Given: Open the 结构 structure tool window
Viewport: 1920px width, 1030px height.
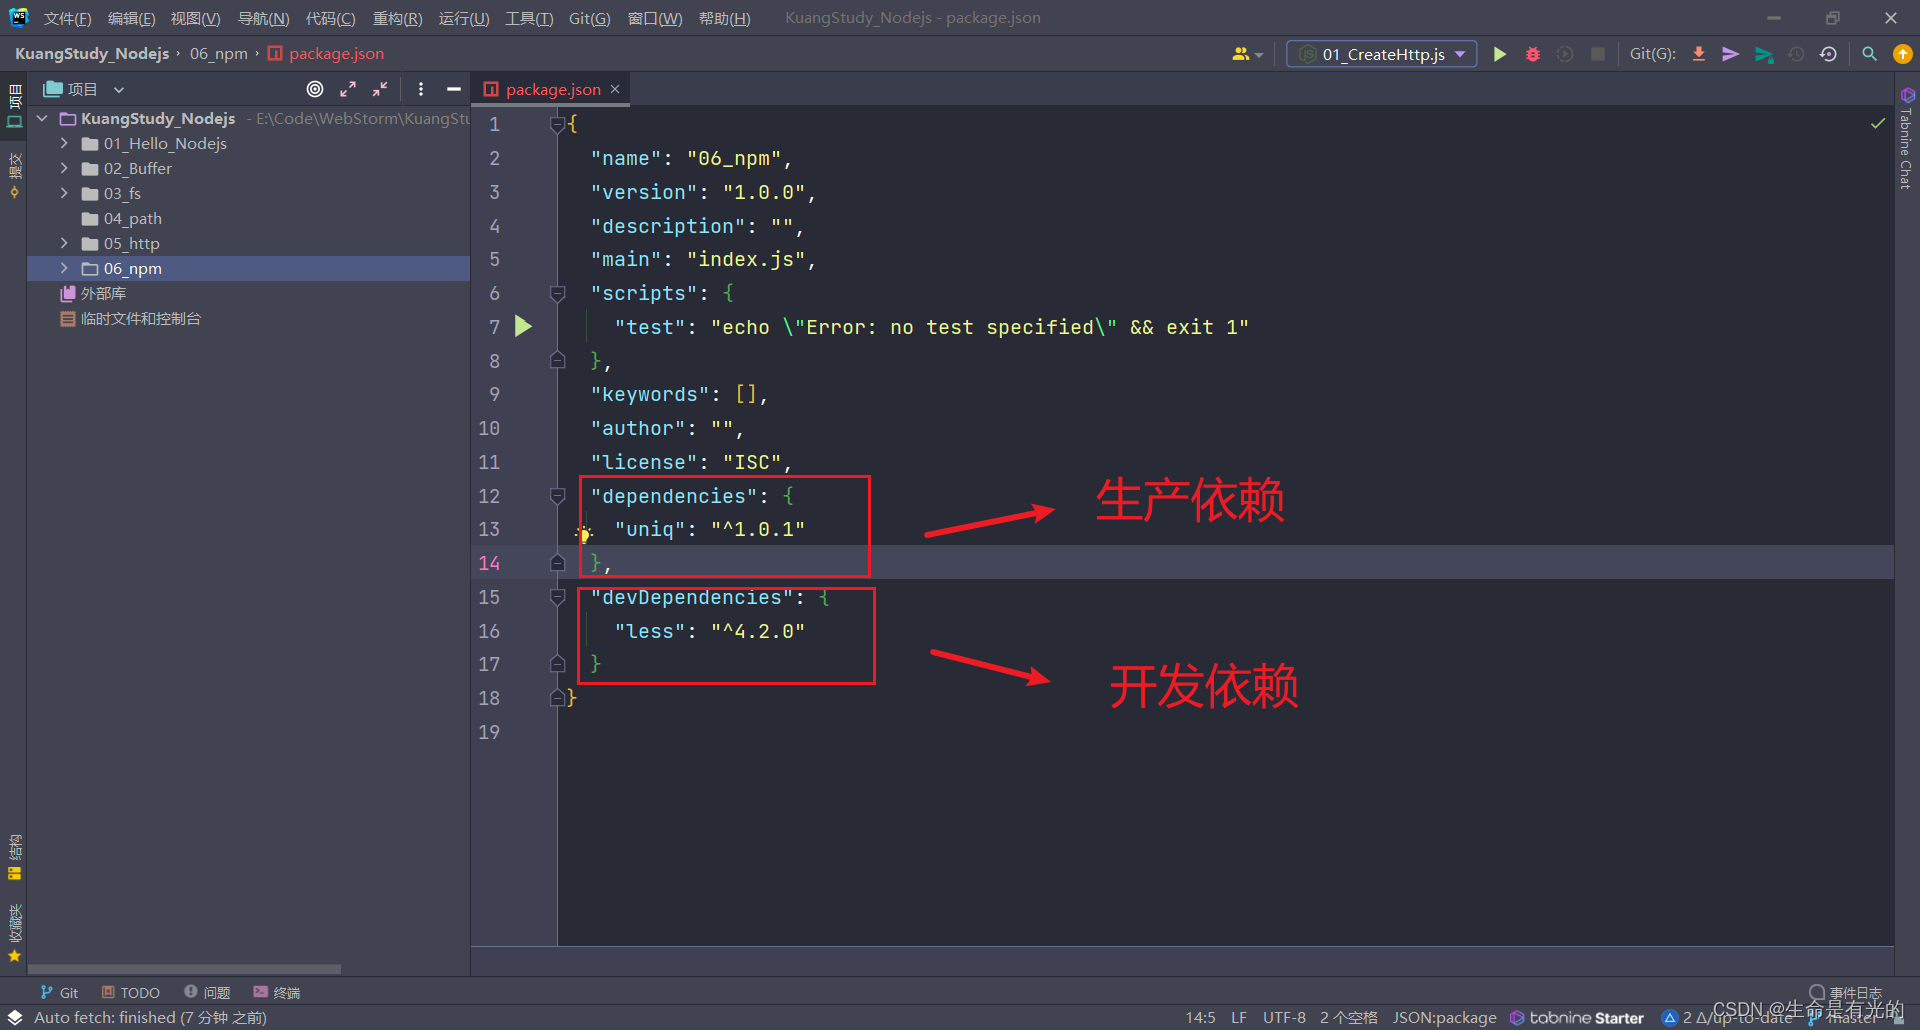Looking at the screenshot, I should (14, 857).
